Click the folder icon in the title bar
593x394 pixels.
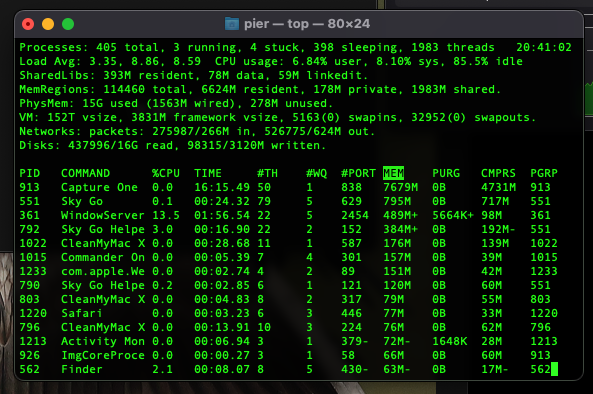pyautogui.click(x=232, y=24)
